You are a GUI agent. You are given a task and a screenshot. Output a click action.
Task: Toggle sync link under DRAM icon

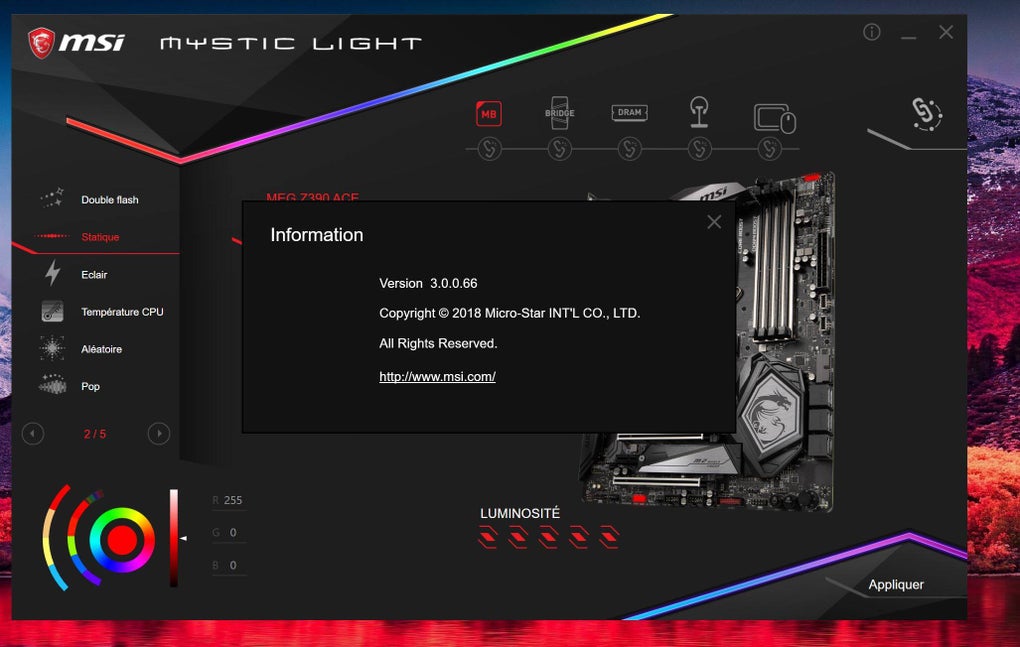[x=629, y=149]
